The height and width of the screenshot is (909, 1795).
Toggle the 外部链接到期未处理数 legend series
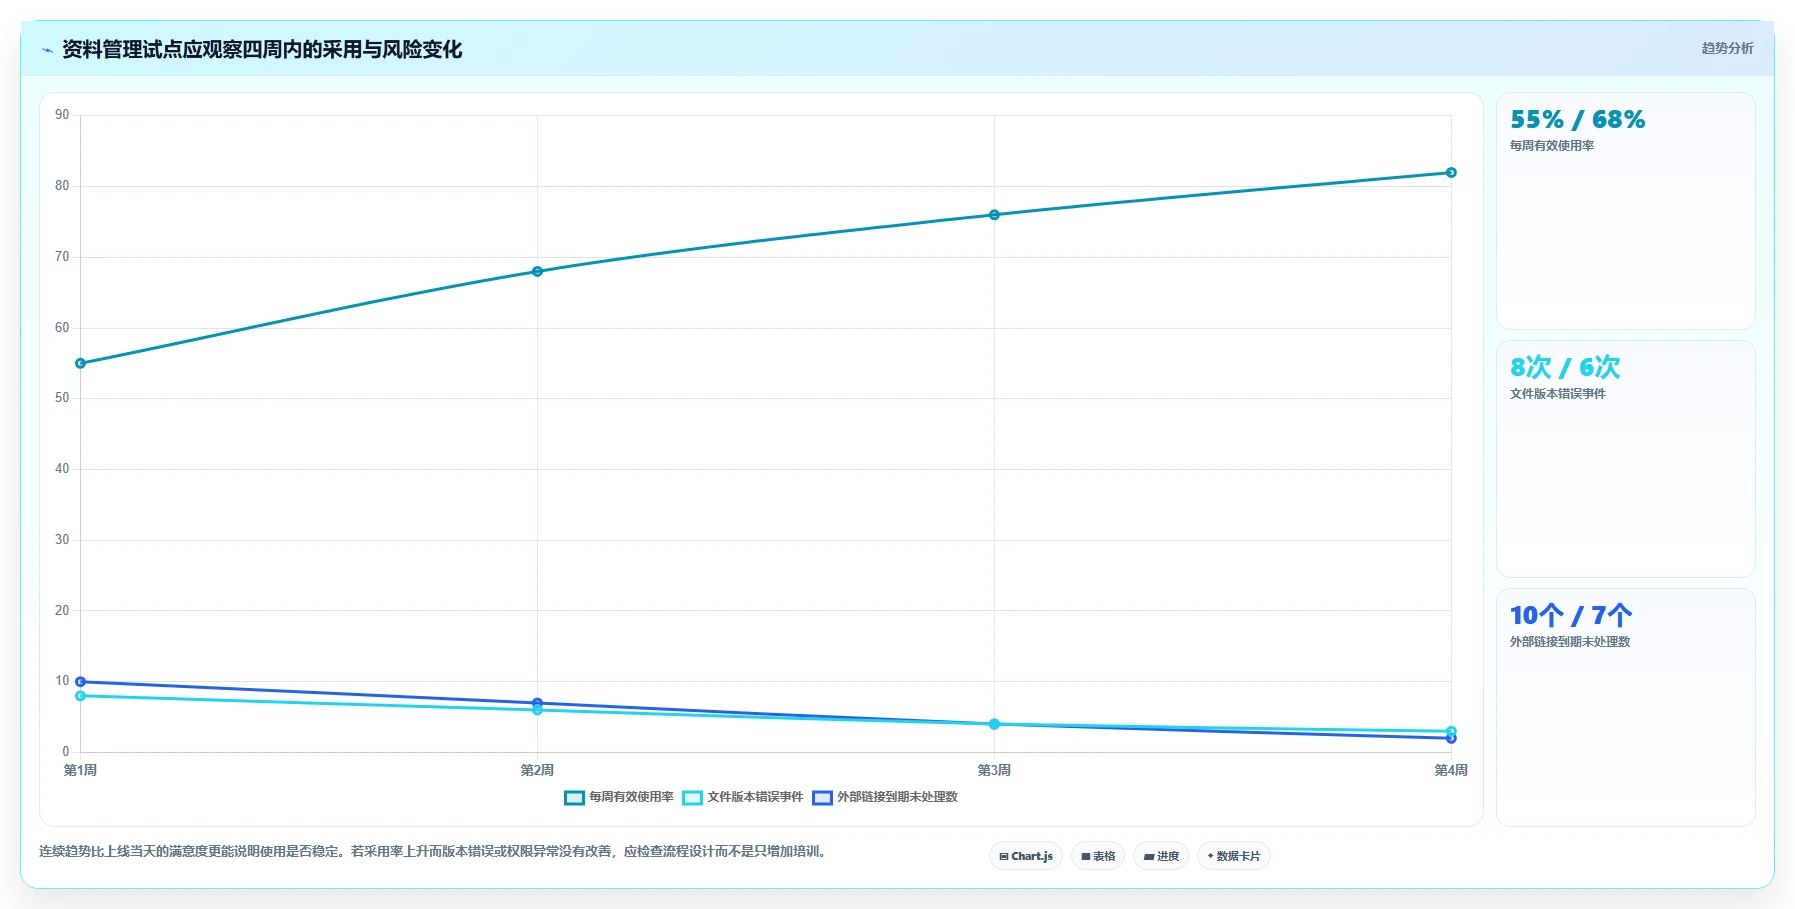click(x=885, y=797)
